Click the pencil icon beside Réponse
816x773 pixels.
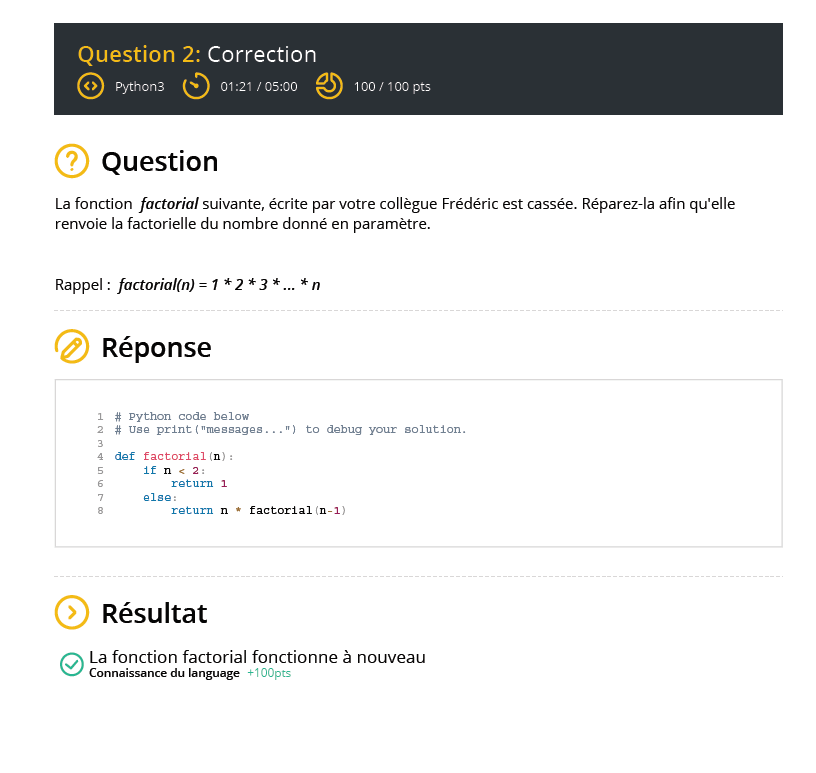72,347
